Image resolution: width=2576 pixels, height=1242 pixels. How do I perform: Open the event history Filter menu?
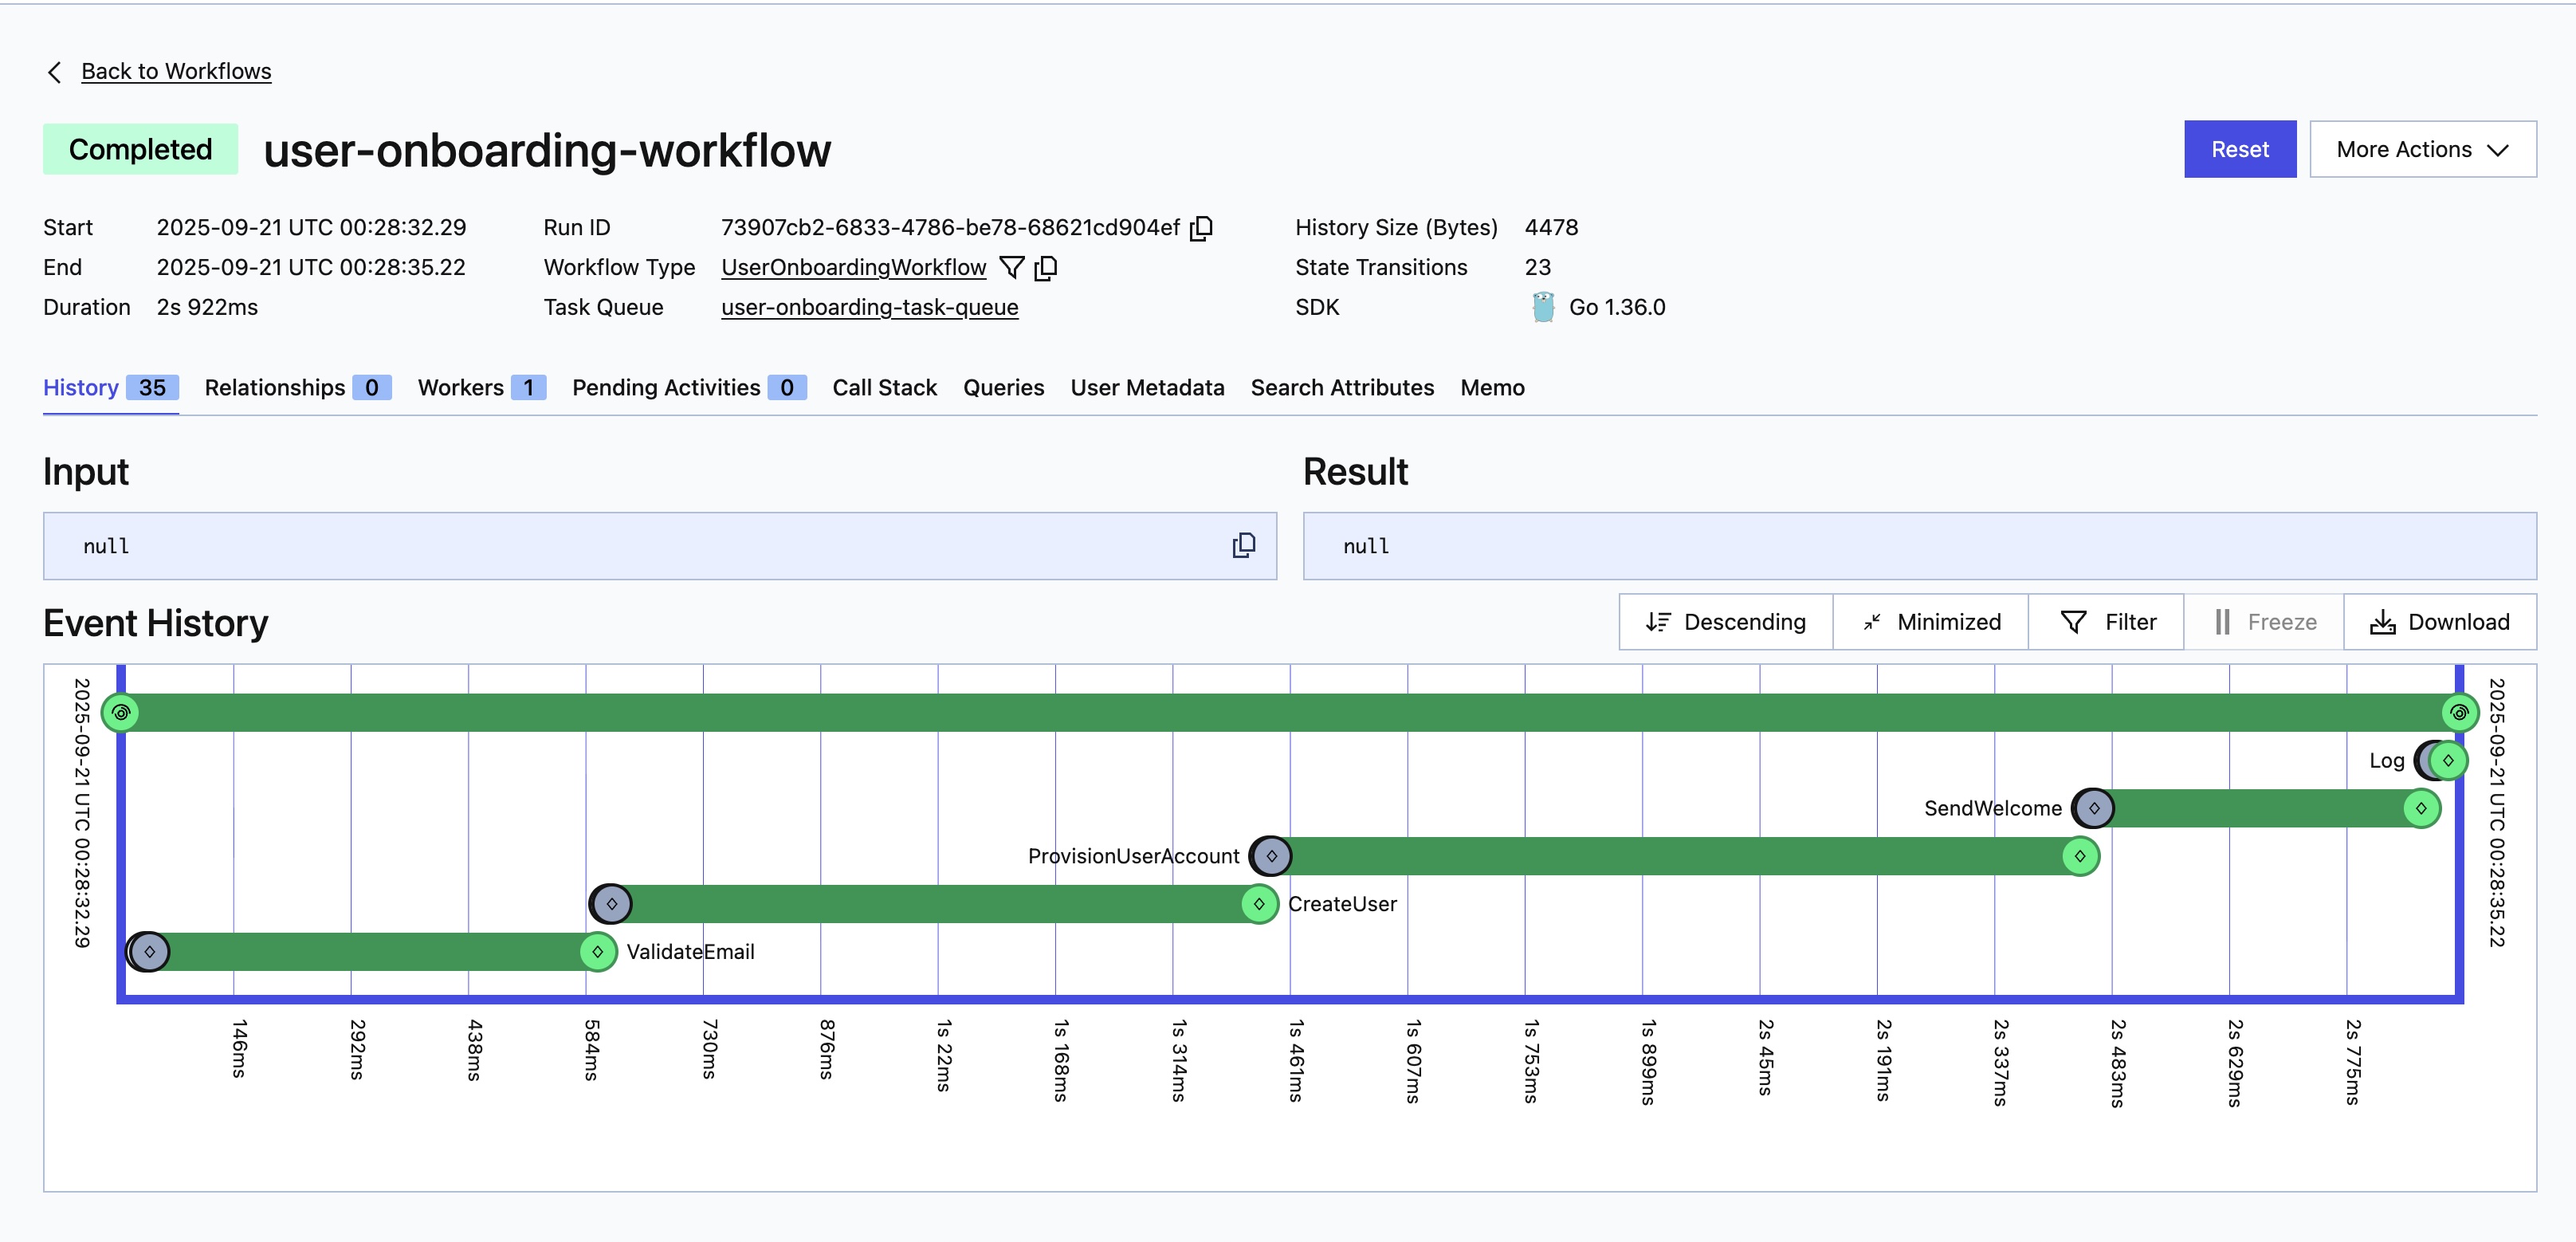point(2106,622)
